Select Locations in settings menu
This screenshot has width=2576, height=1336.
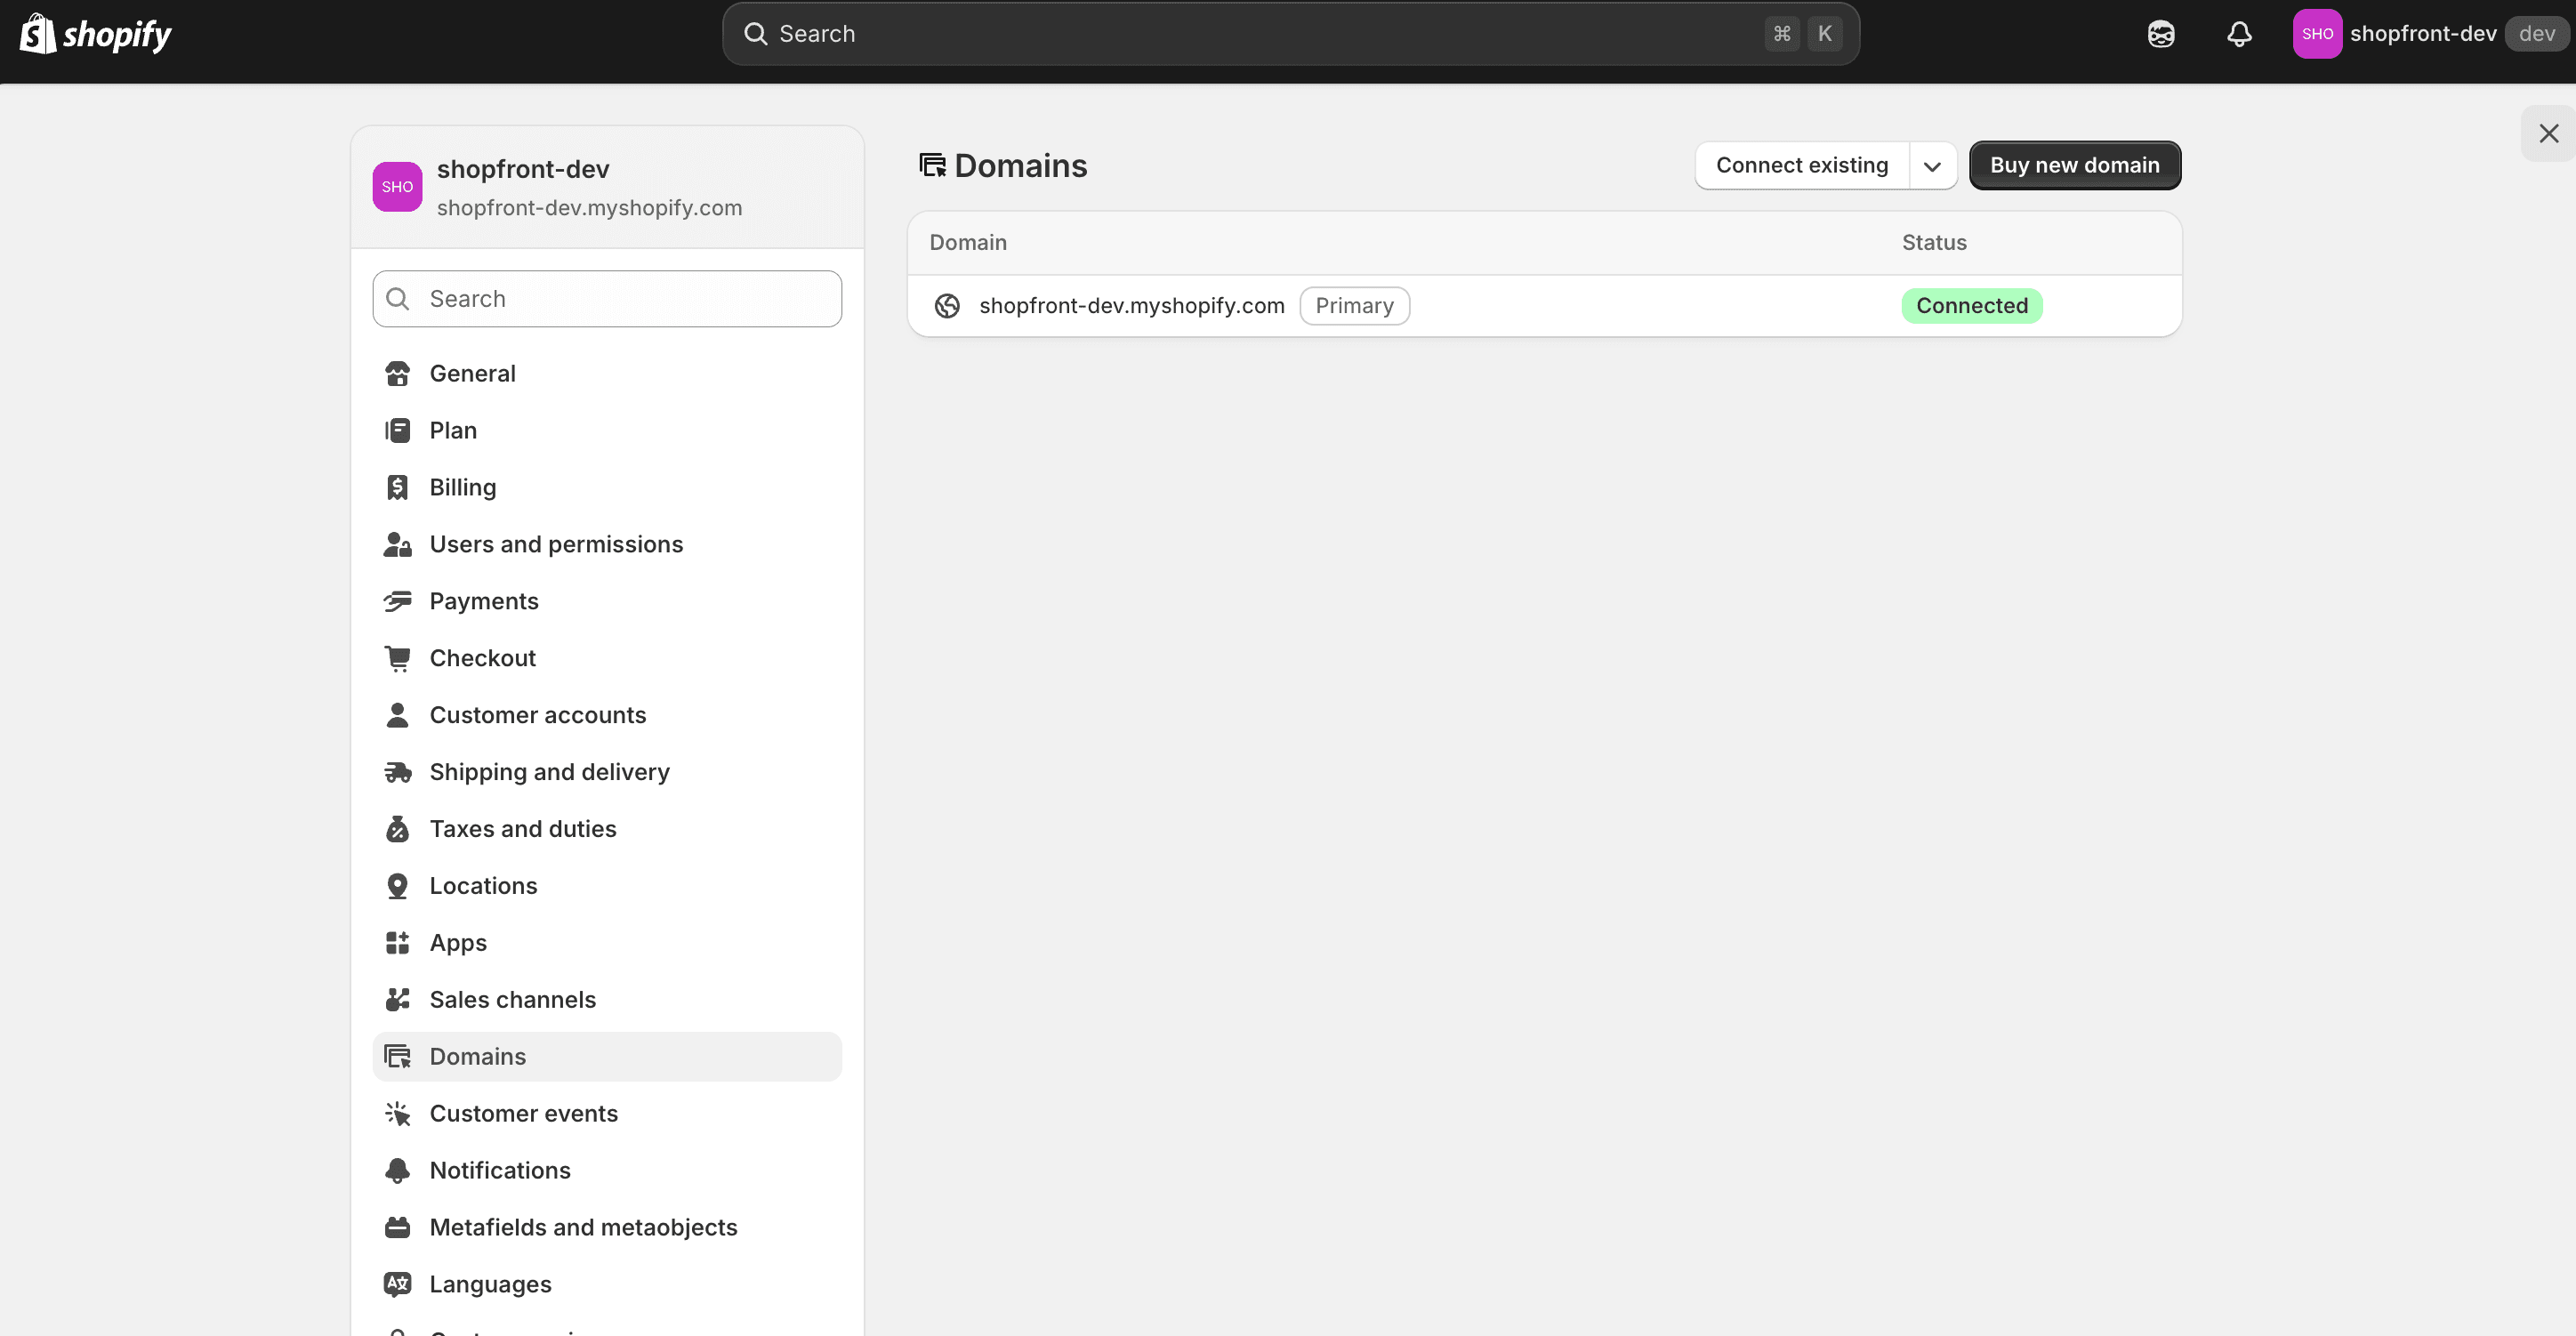[x=607, y=887]
